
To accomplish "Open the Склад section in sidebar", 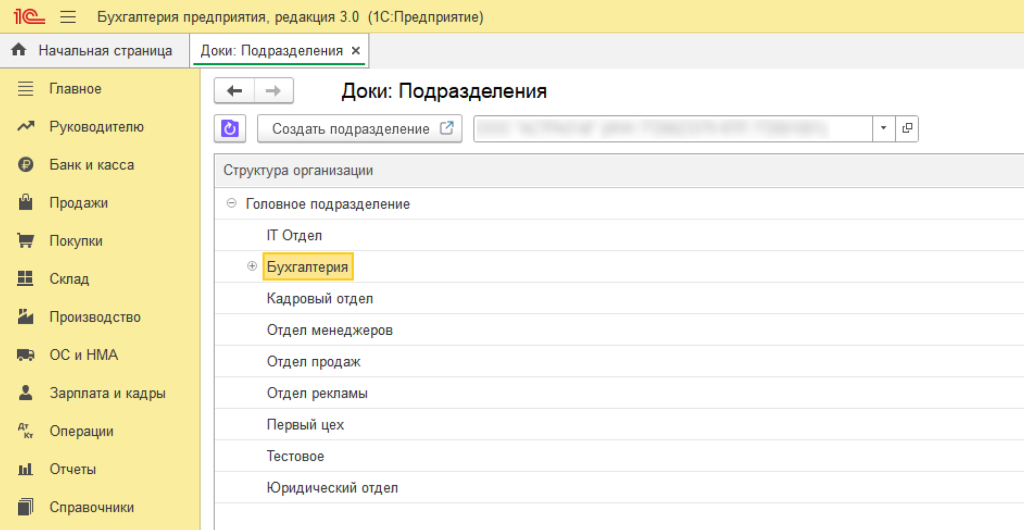I will [69, 279].
